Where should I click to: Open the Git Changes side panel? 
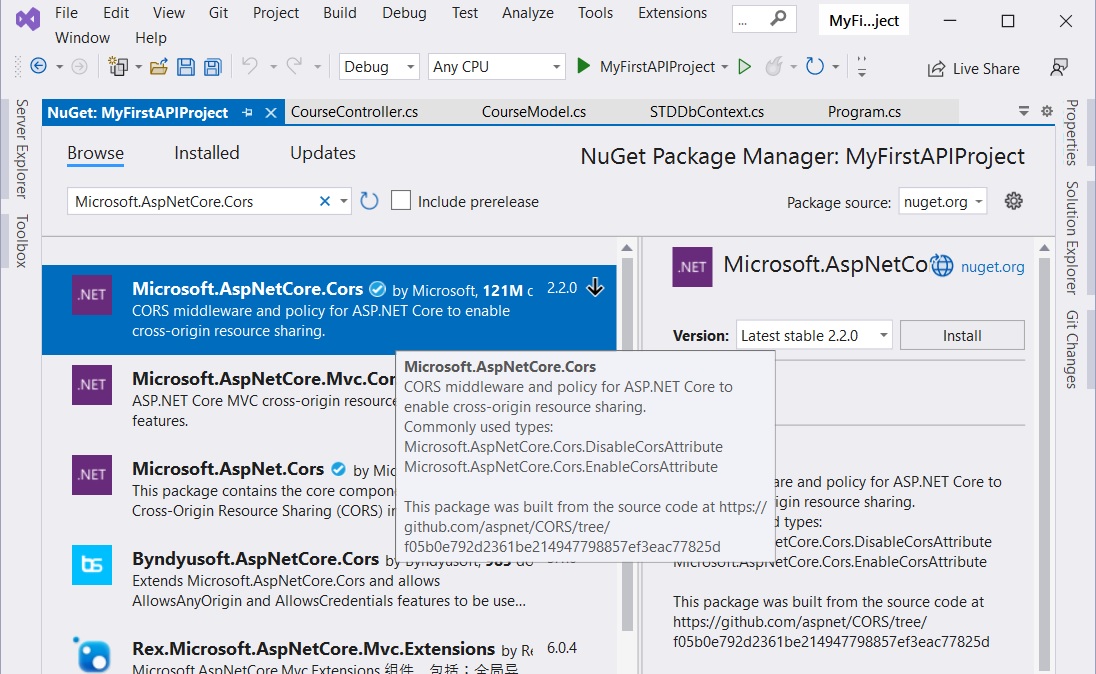(x=1072, y=350)
